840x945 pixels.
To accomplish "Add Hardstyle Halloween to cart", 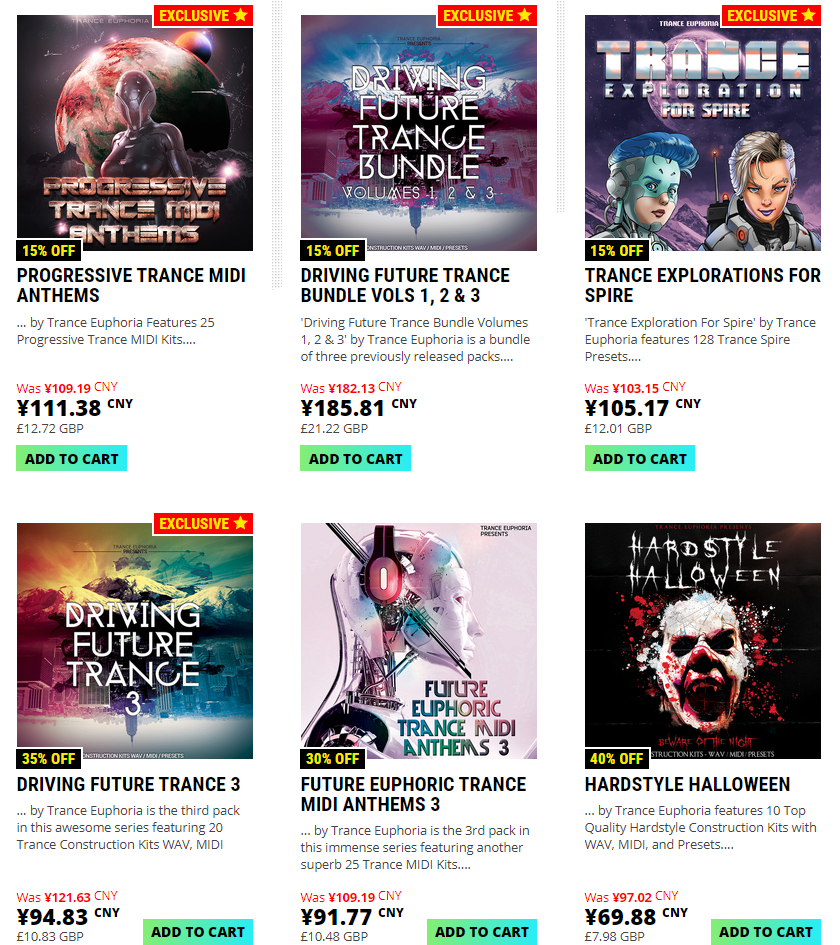I will click(765, 932).
